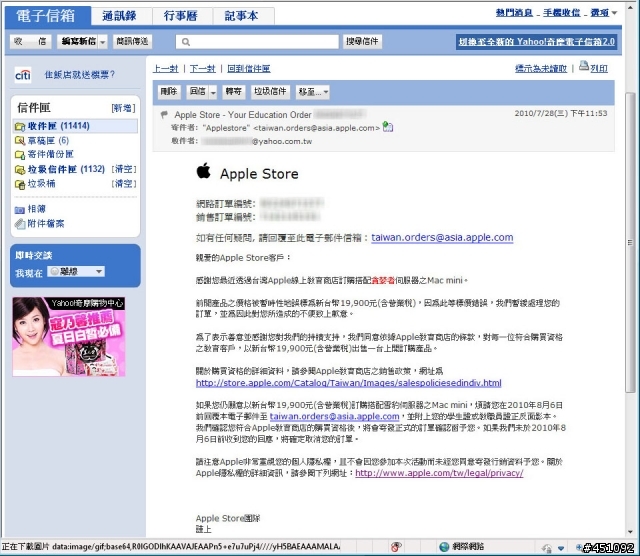The height and width of the screenshot is (556, 640).
Task: Click the Citi logo ad icon
Action: tap(23, 75)
